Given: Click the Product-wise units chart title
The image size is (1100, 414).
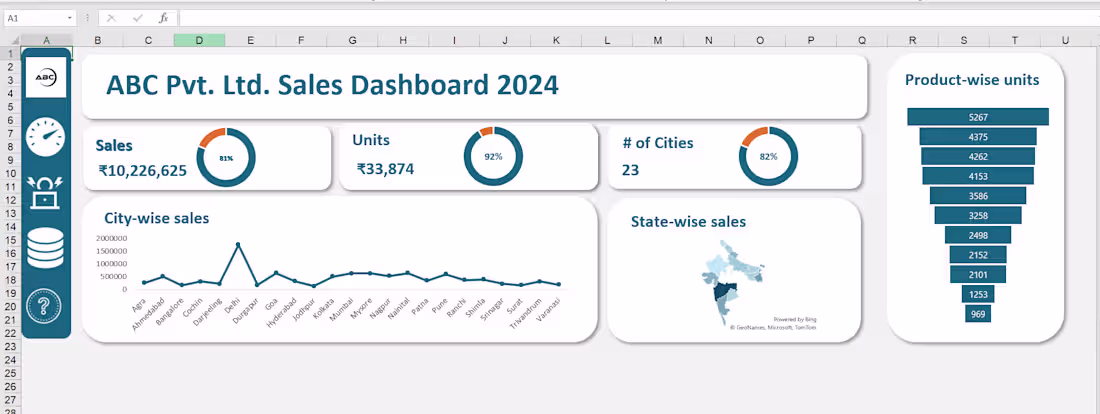Looking at the screenshot, I should point(972,80).
